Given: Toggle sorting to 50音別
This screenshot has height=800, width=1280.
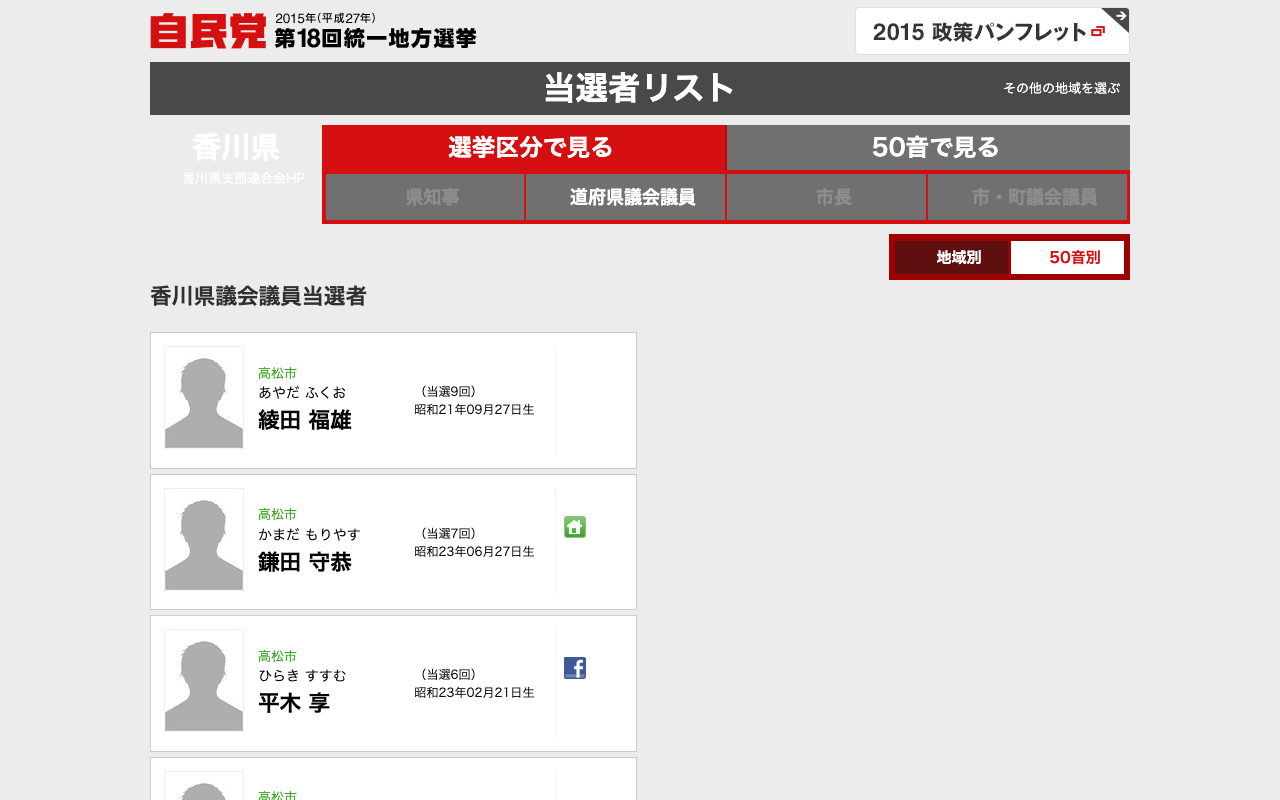Looking at the screenshot, I should pos(1067,257).
